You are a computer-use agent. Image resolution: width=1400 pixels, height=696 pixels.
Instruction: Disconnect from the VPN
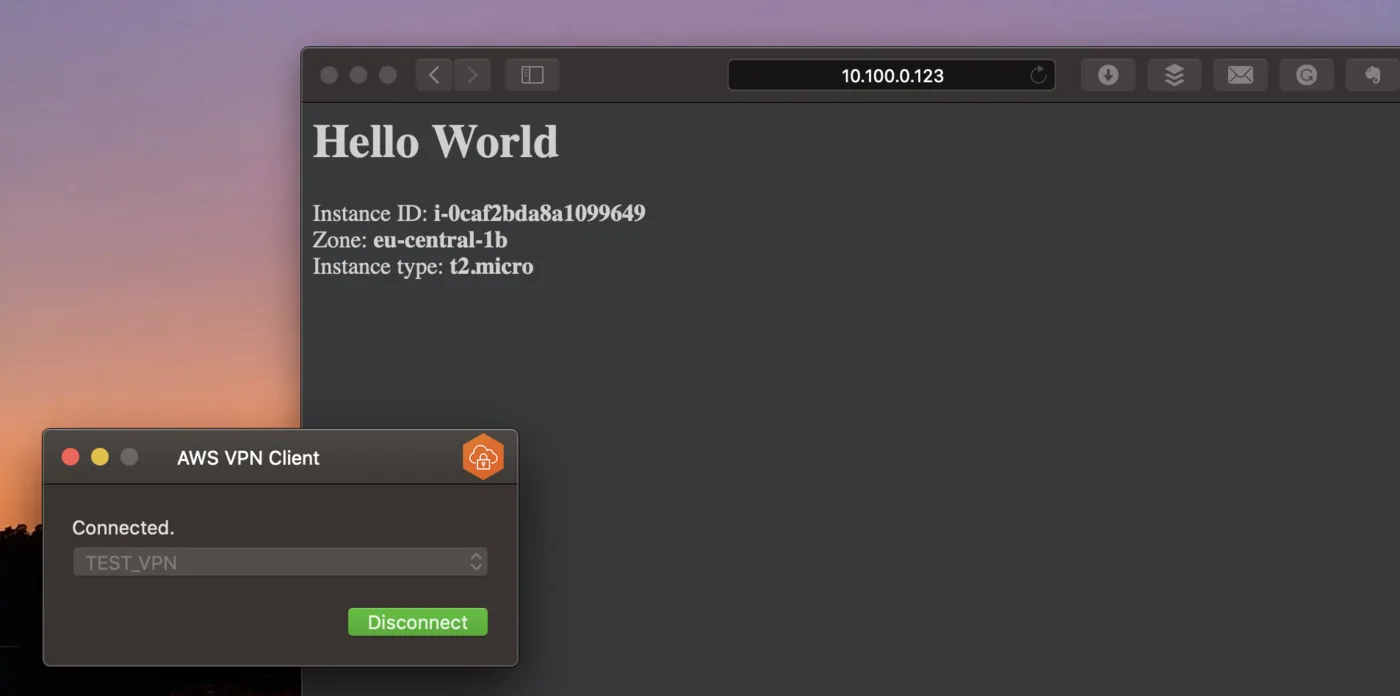(x=418, y=622)
